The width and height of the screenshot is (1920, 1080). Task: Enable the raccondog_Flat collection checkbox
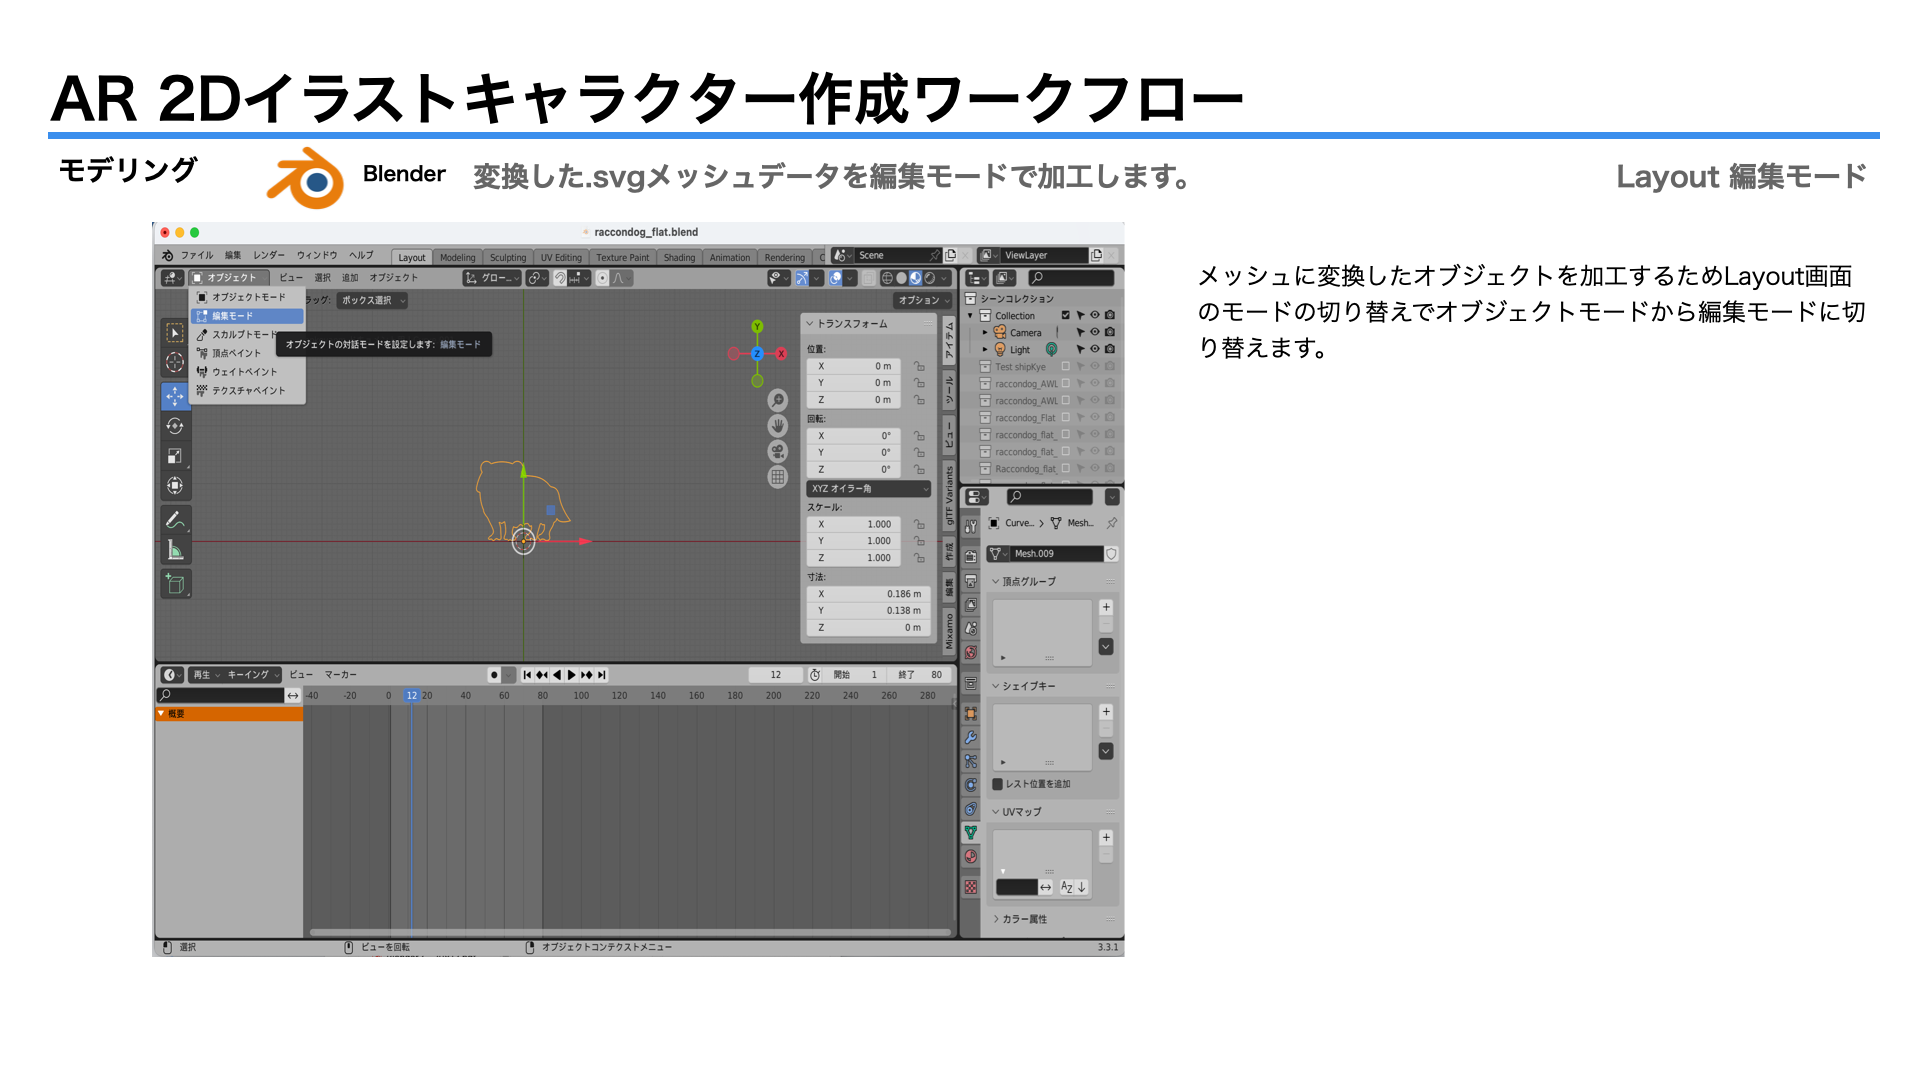coord(1066,418)
